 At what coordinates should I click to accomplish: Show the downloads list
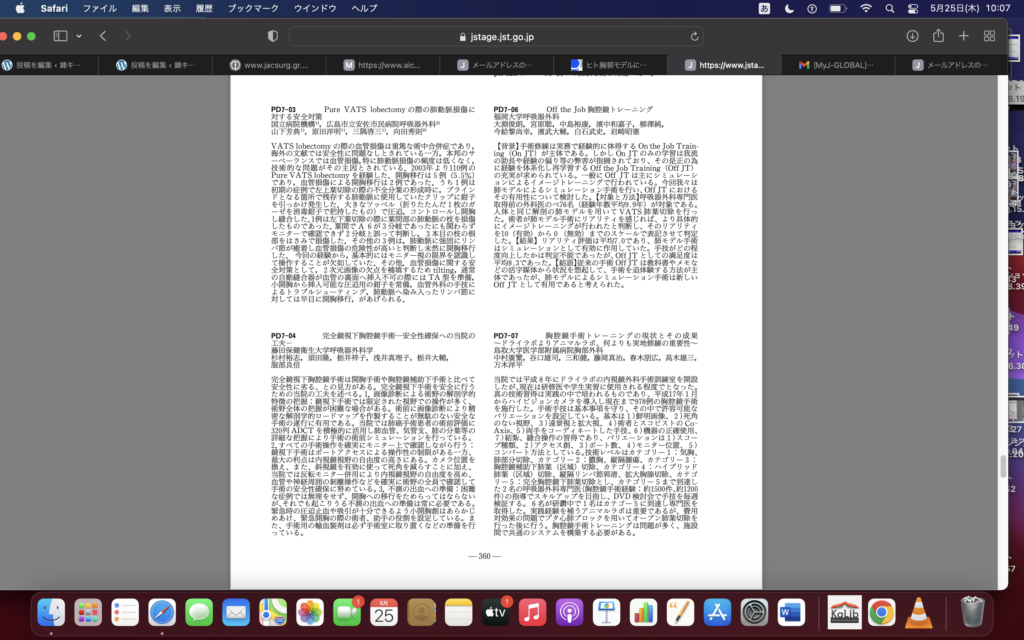tap(912, 36)
